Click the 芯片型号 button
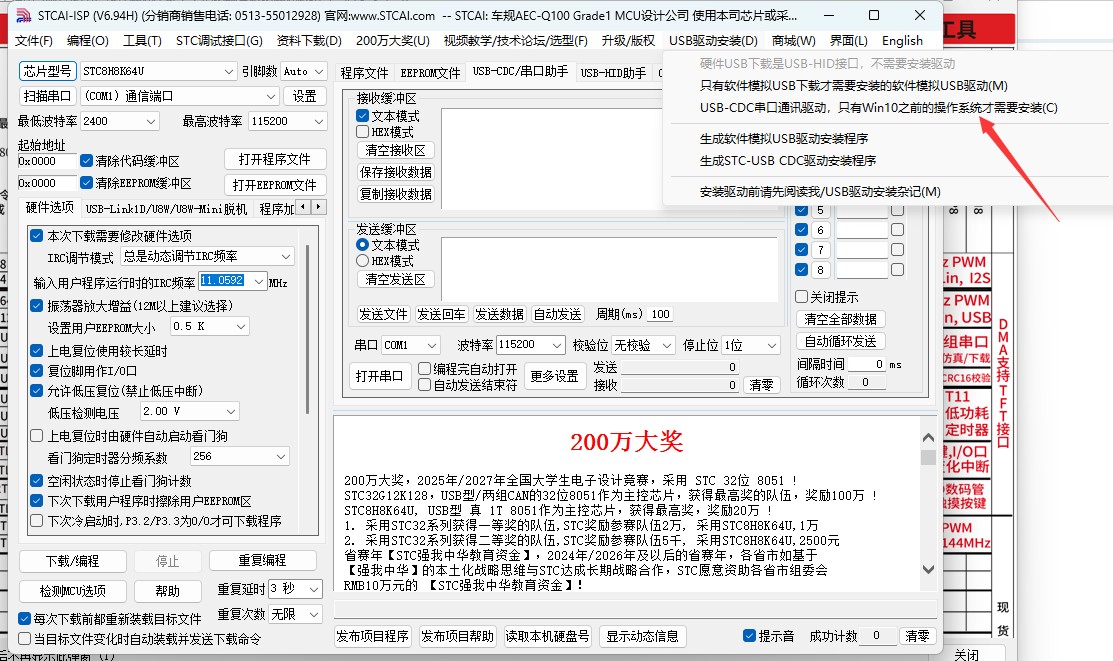Image resolution: width=1113 pixels, height=661 pixels. [x=48, y=71]
